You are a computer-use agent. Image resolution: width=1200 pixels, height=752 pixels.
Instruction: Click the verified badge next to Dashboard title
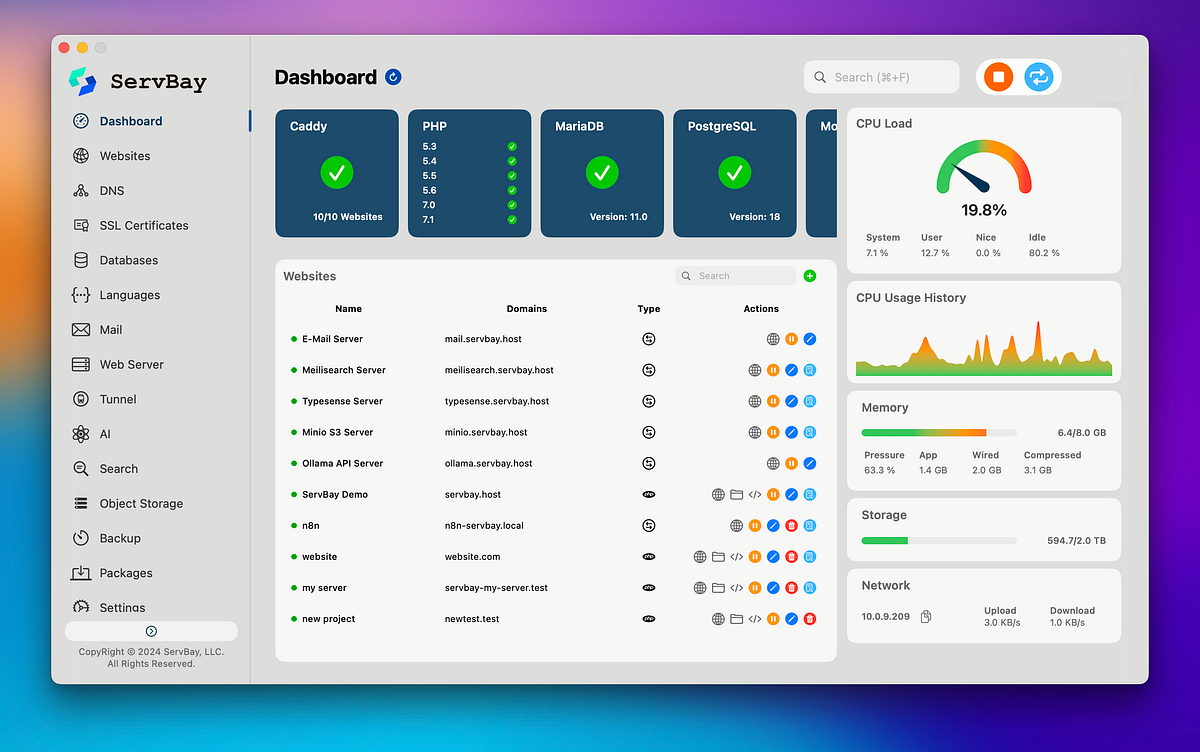pos(392,76)
